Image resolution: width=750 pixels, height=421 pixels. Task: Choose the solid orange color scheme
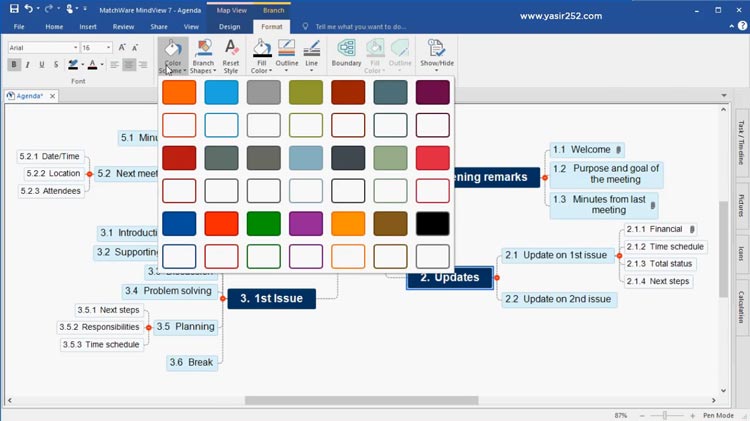[x=179, y=92]
